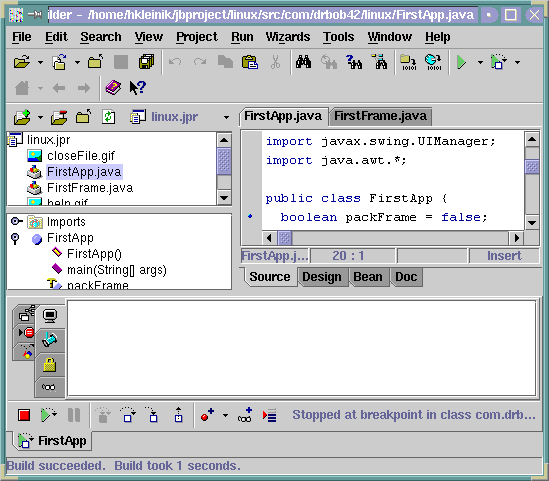Click the Open file folder icon
This screenshot has width=549, height=481.
[22, 62]
